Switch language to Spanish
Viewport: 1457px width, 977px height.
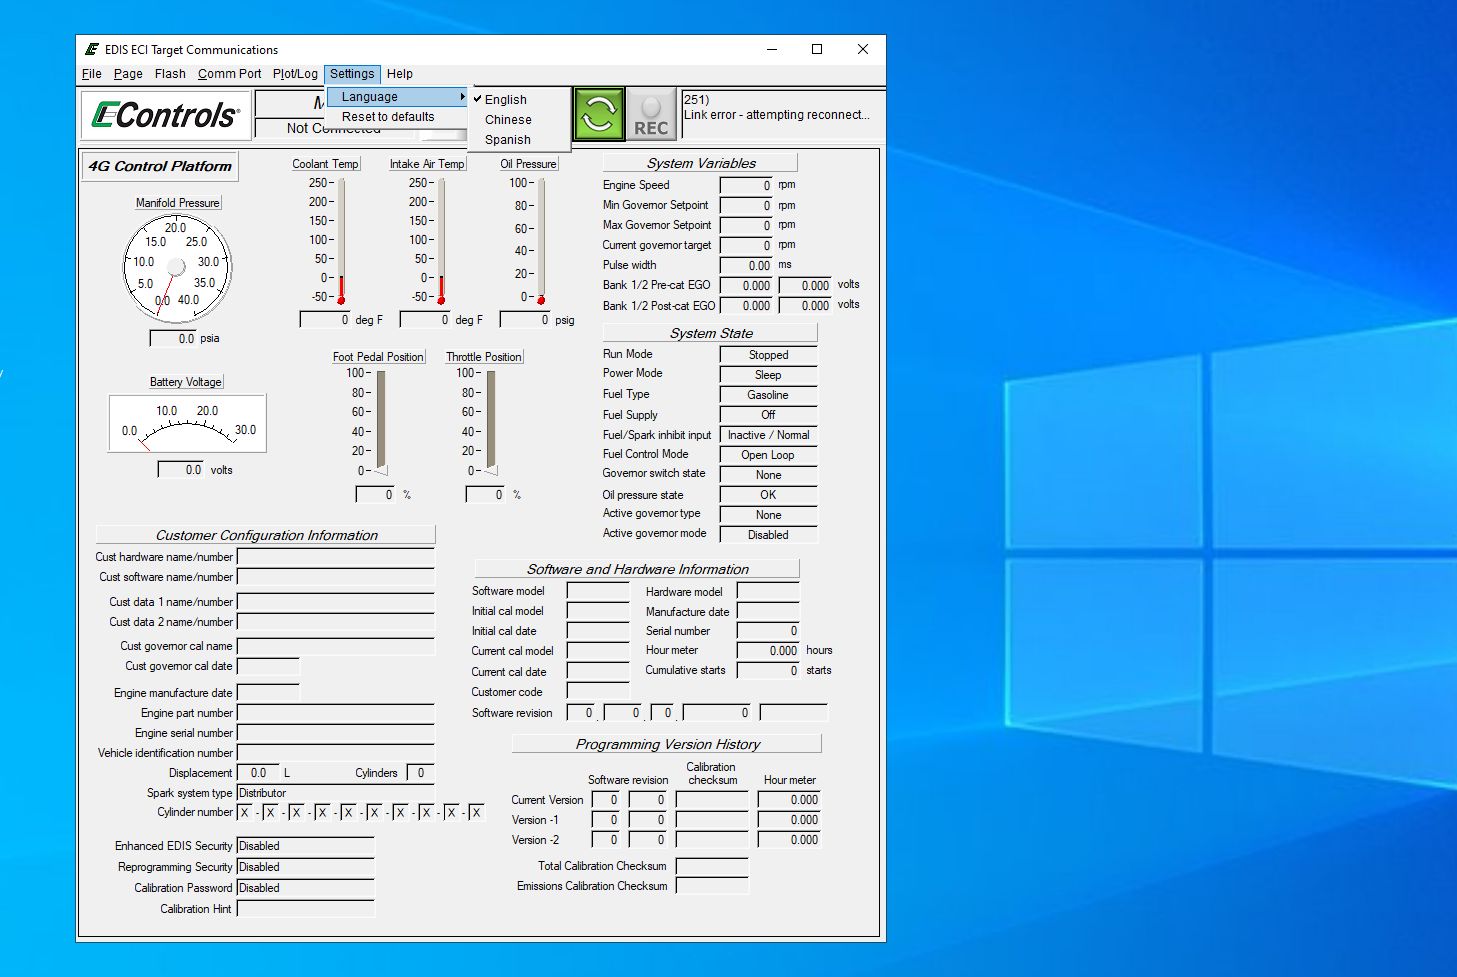[x=508, y=140]
